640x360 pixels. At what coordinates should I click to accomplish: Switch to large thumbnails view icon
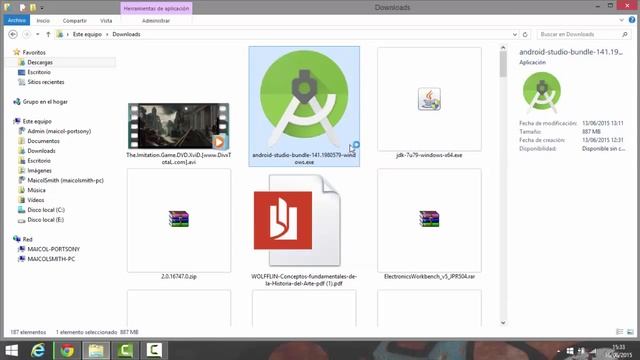[630, 332]
